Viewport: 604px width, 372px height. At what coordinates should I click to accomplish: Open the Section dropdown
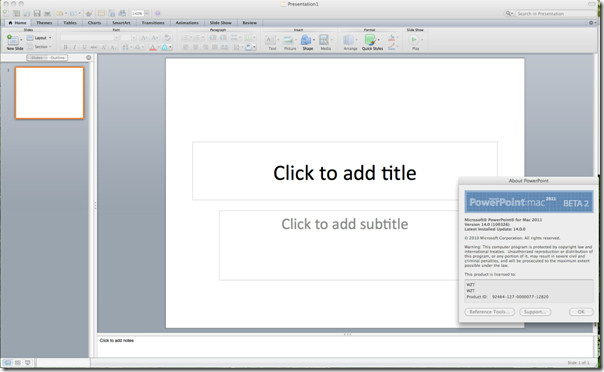(x=39, y=47)
